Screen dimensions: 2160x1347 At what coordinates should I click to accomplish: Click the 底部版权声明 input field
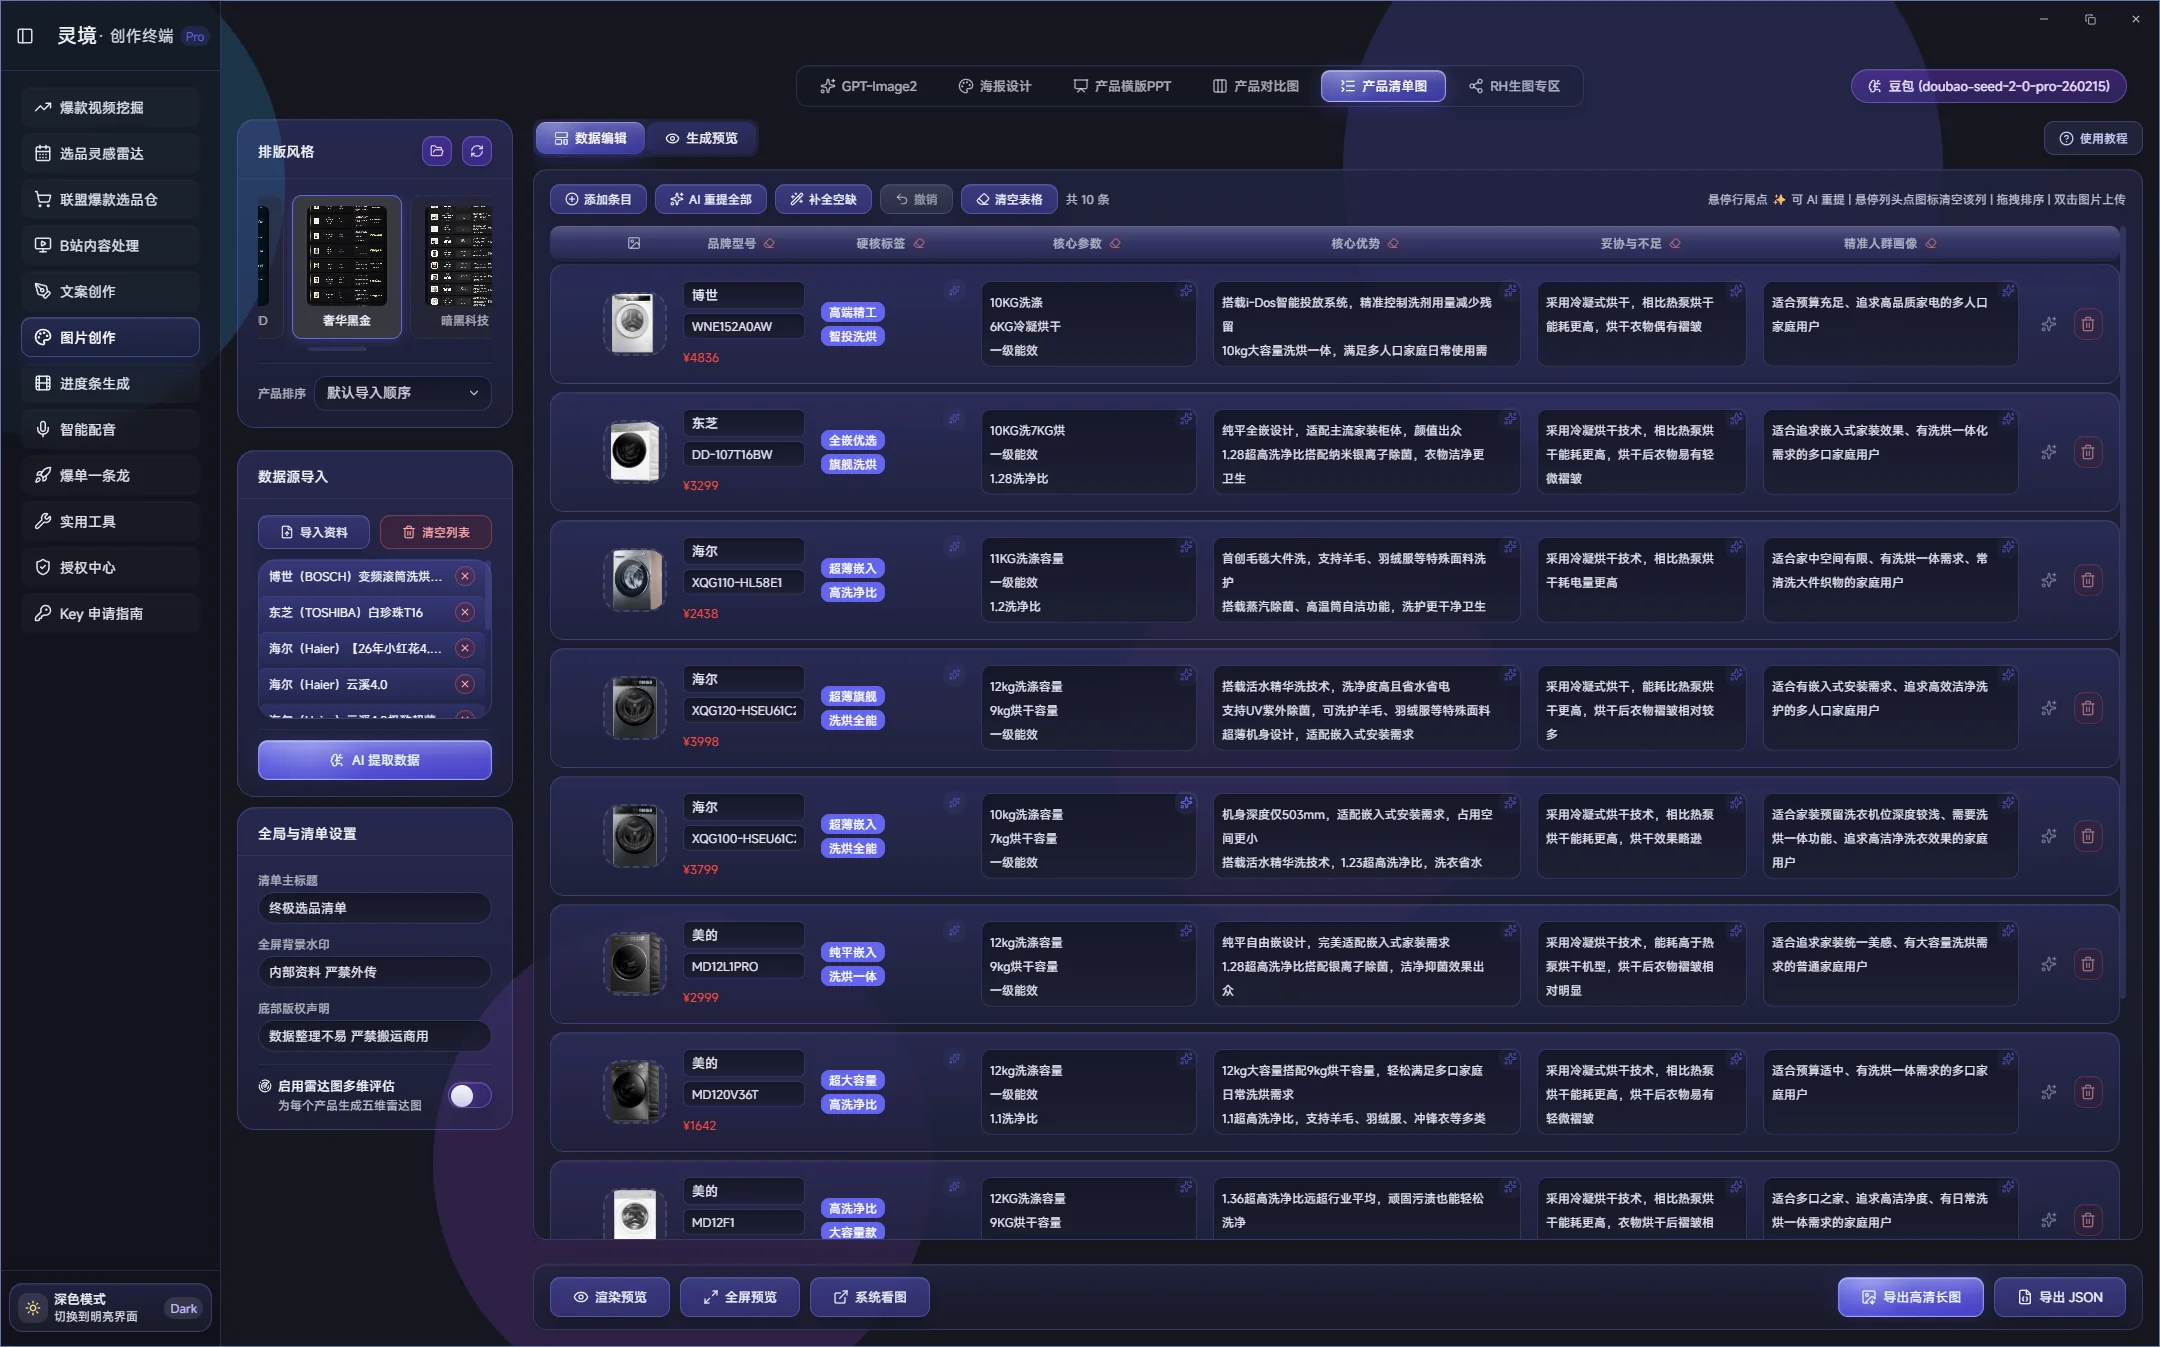375,1036
